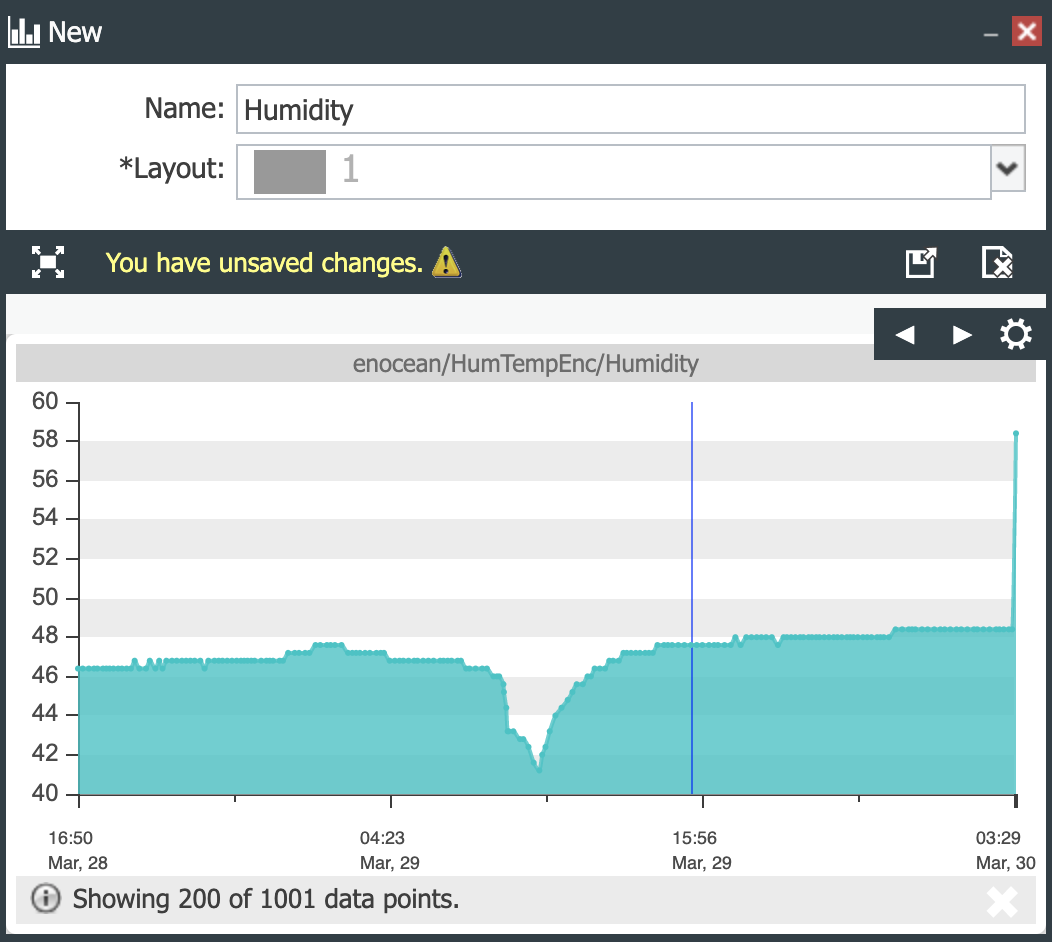The width and height of the screenshot is (1052, 942).
Task: Click the 'Showing 200 of 1001 data points.' text
Action: [266, 899]
